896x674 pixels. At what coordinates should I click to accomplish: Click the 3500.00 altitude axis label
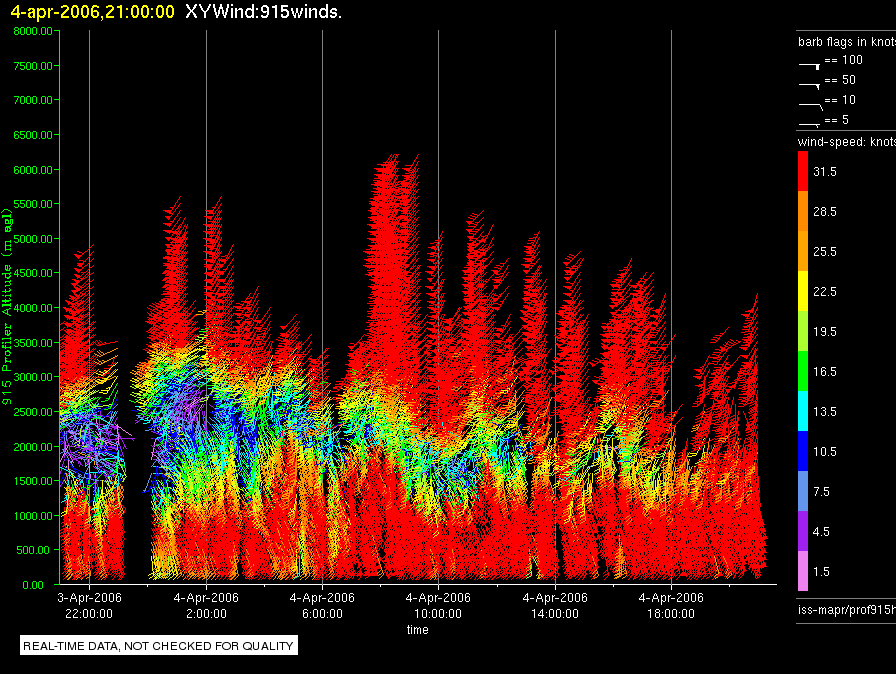33,343
